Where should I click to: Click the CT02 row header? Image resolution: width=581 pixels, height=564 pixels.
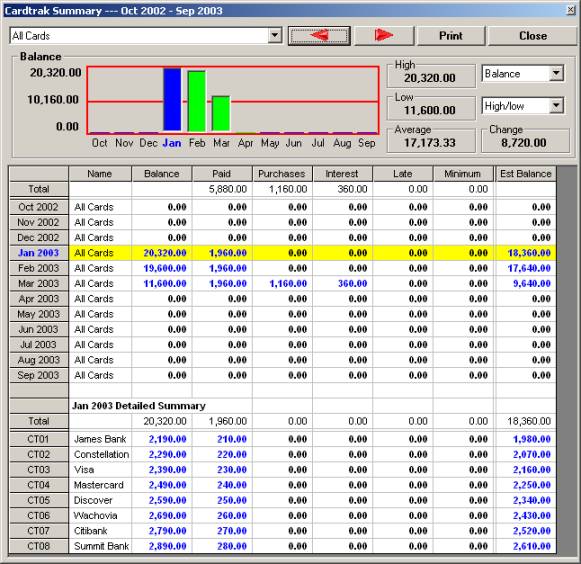pos(39,454)
